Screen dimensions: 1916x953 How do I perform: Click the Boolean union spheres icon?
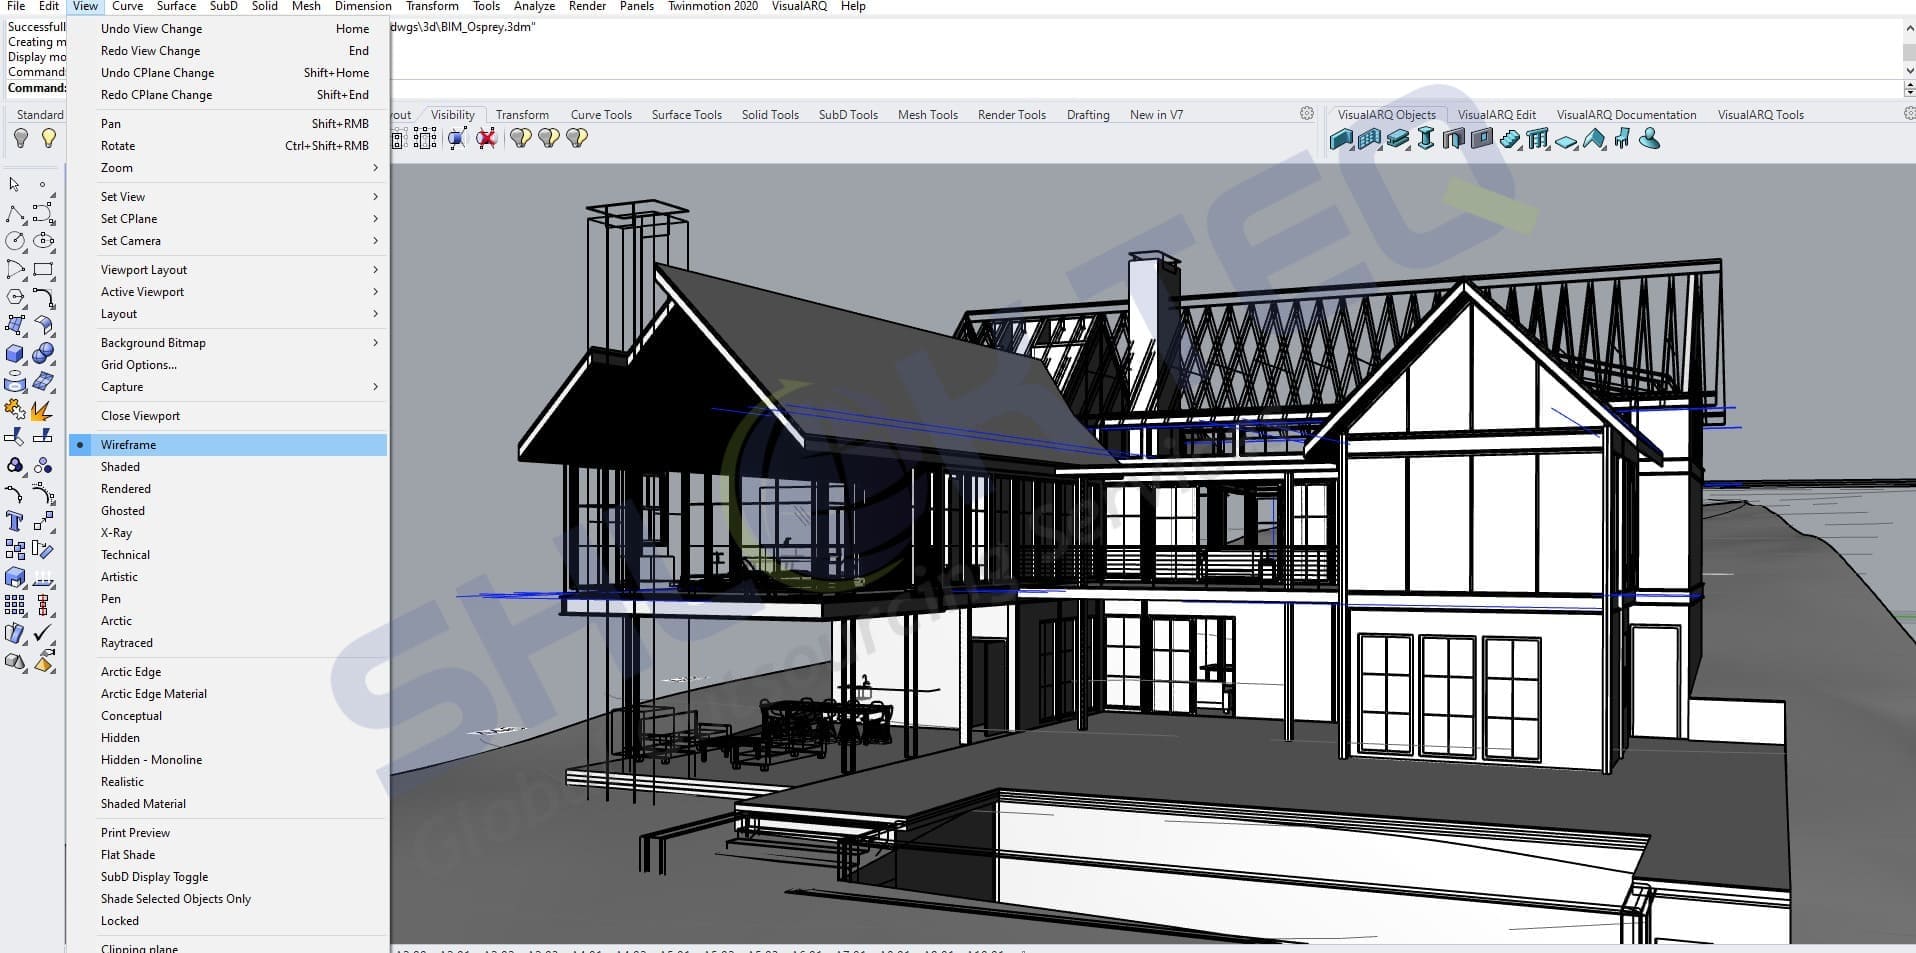click(43, 354)
